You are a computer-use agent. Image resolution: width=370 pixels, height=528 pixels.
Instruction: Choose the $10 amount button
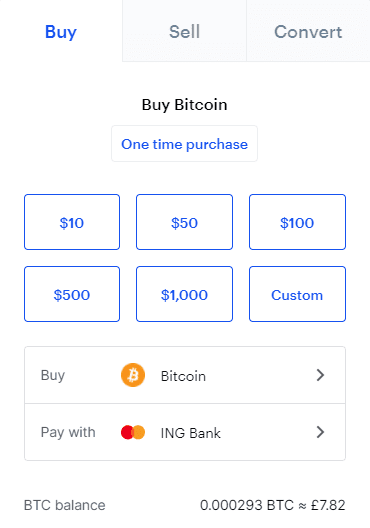click(72, 222)
